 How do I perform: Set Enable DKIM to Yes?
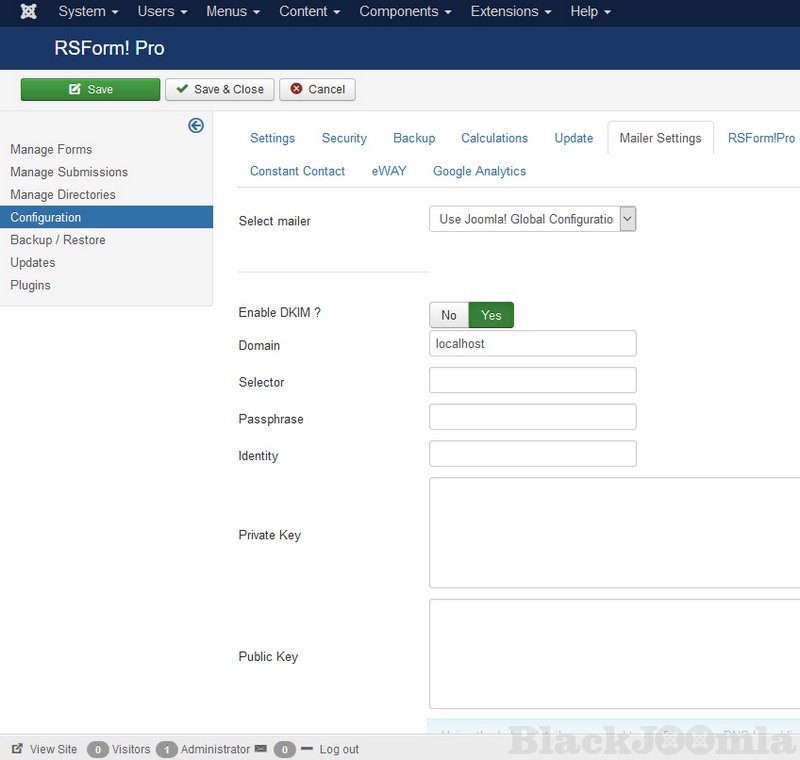491,315
